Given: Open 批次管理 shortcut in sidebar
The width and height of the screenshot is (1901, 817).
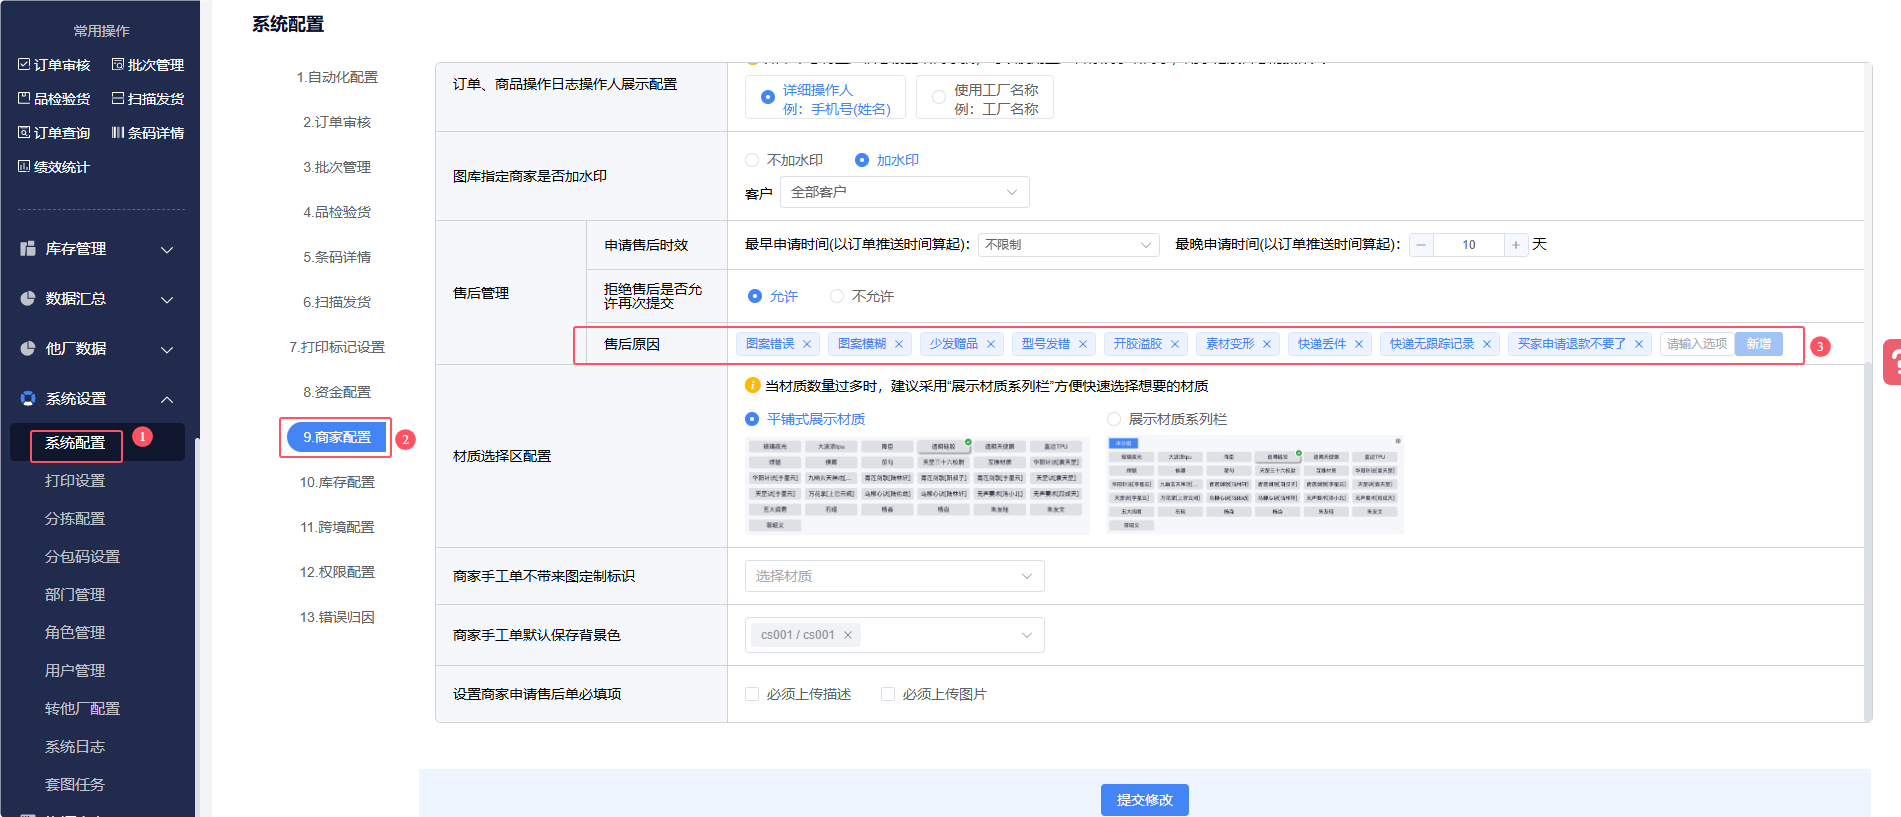Looking at the screenshot, I should [x=148, y=65].
